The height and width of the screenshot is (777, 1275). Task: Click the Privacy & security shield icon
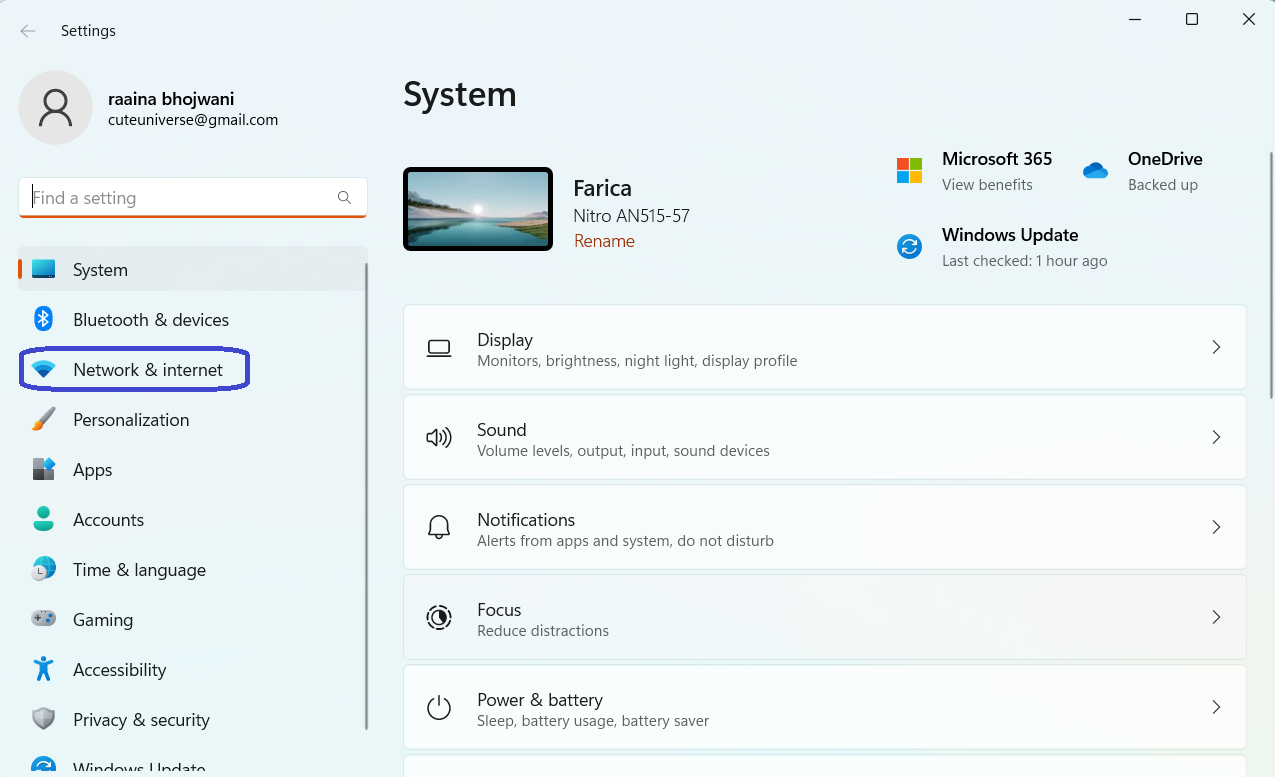tap(43, 719)
